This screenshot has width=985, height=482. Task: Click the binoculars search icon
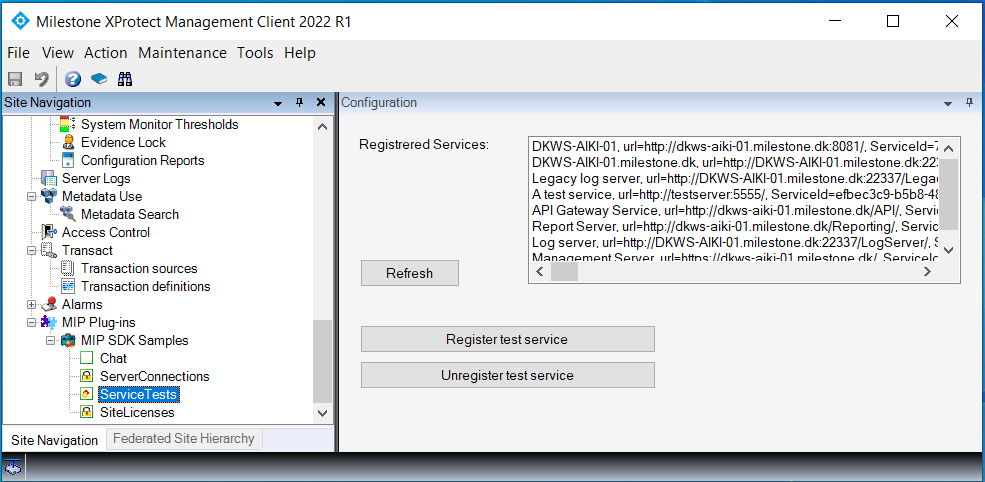[125, 79]
